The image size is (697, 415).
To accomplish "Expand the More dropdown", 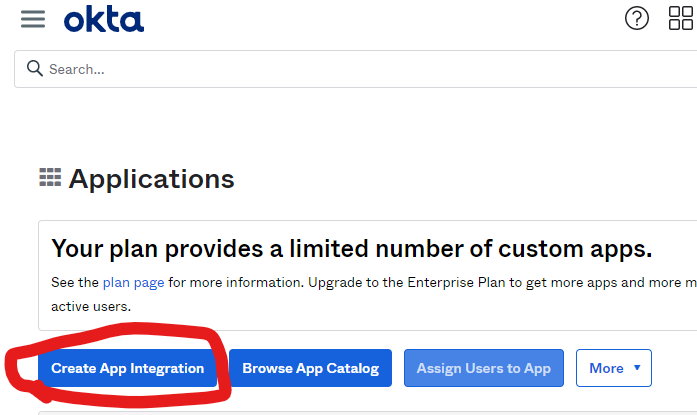I will 614,368.
